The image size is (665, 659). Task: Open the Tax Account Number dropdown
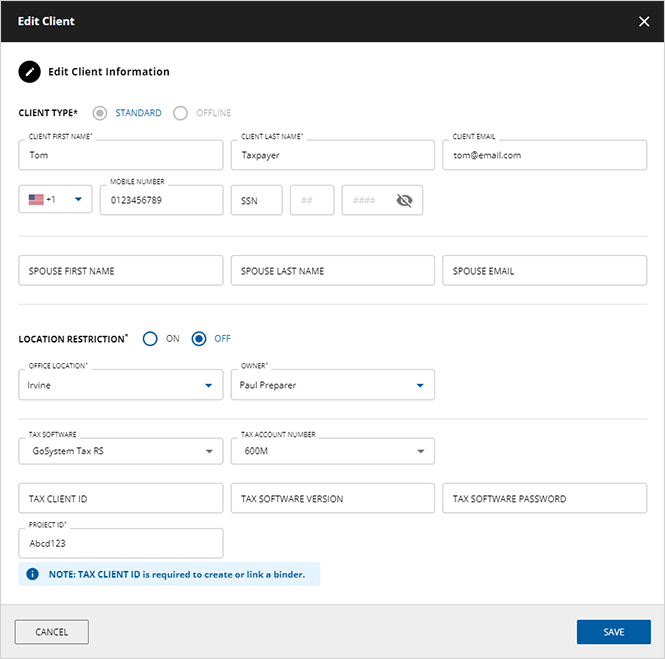click(420, 451)
